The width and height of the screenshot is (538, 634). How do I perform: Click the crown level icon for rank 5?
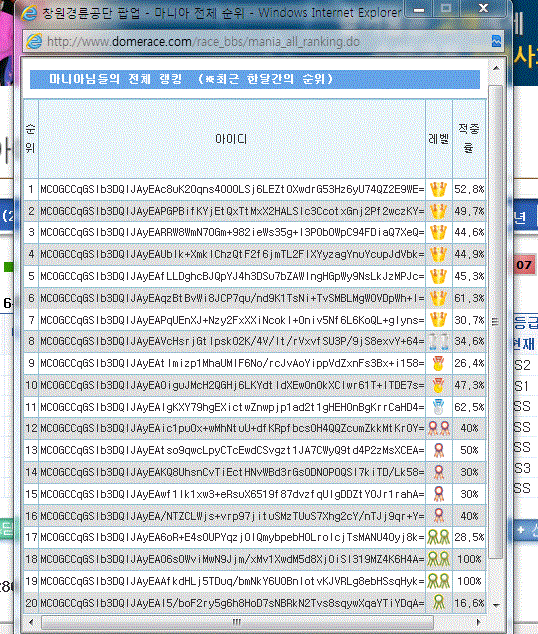pyautogui.click(x=438, y=276)
